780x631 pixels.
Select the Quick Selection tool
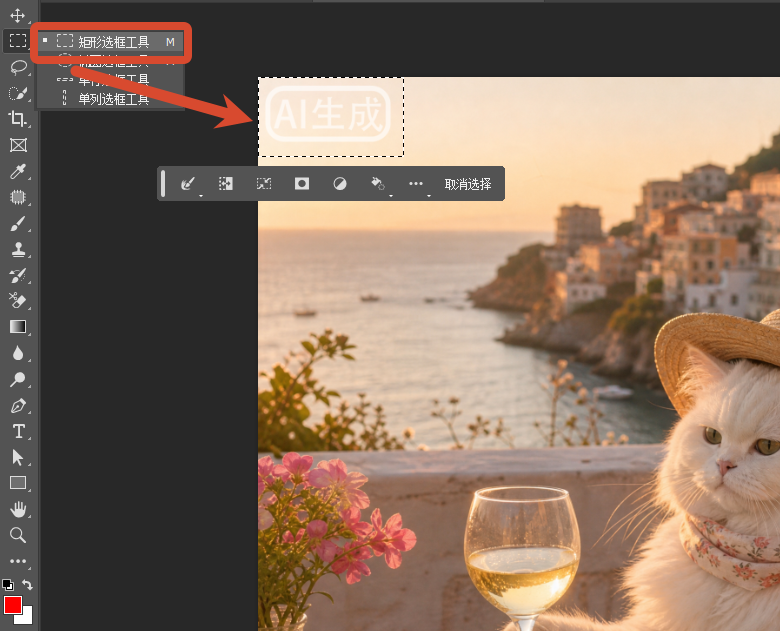[18, 93]
